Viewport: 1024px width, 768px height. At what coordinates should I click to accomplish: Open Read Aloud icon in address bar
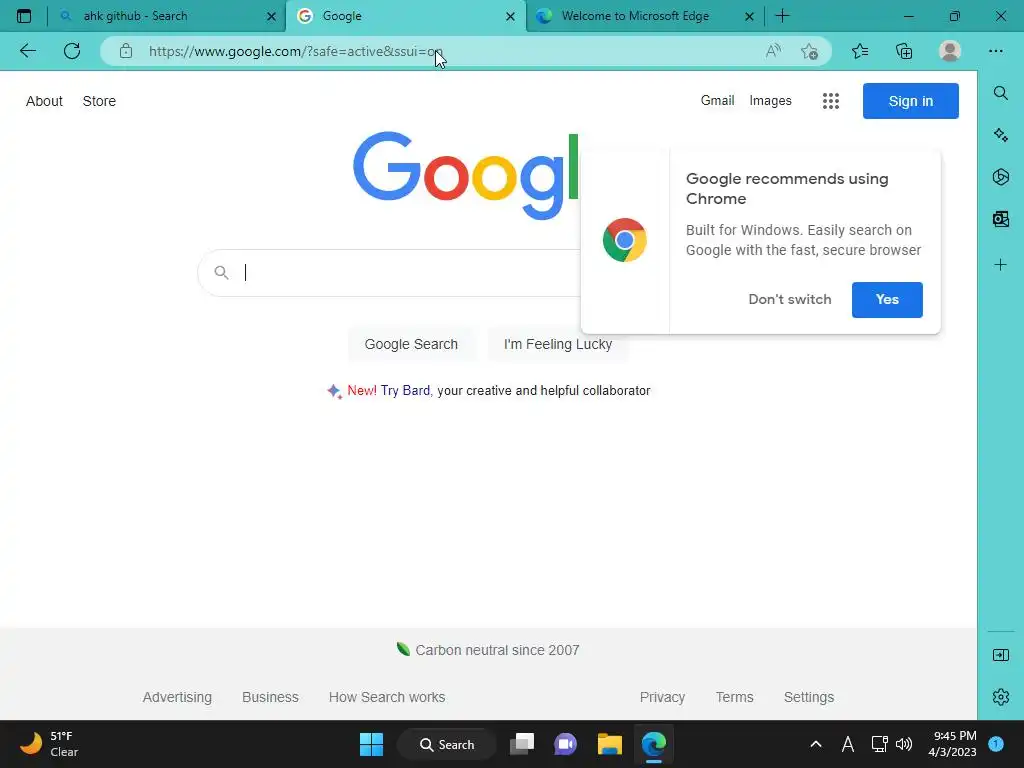[x=773, y=51]
